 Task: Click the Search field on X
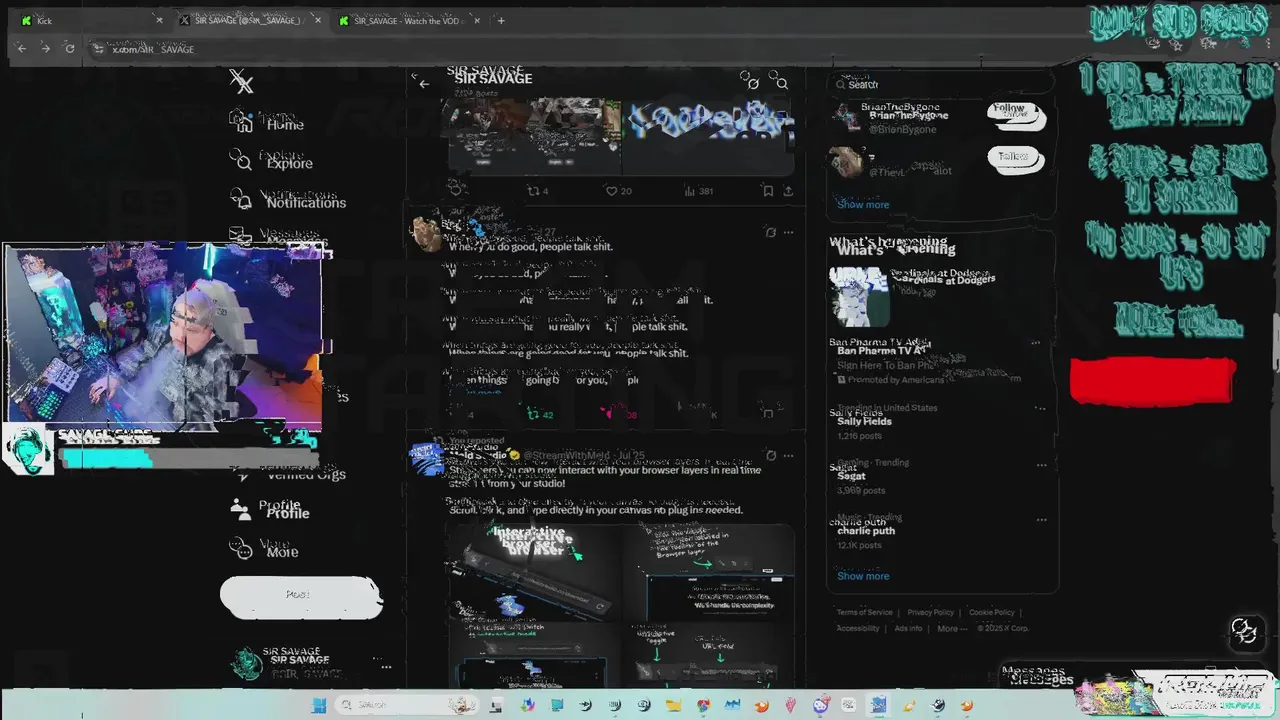coord(941,84)
